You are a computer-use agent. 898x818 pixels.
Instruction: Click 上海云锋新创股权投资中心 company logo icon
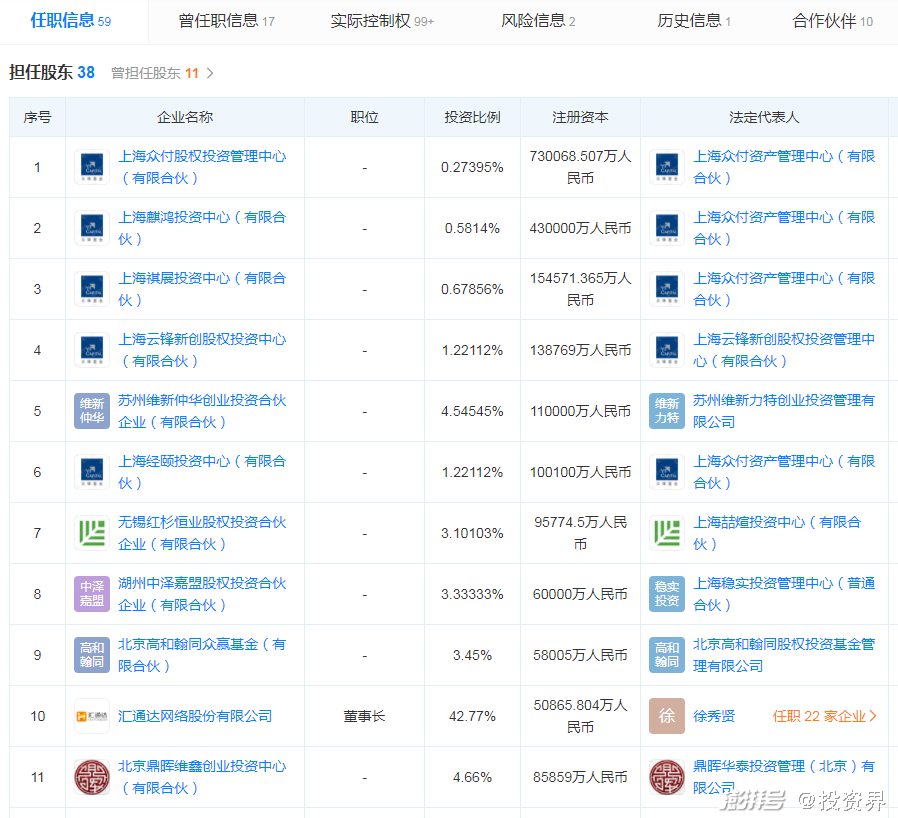[x=92, y=350]
